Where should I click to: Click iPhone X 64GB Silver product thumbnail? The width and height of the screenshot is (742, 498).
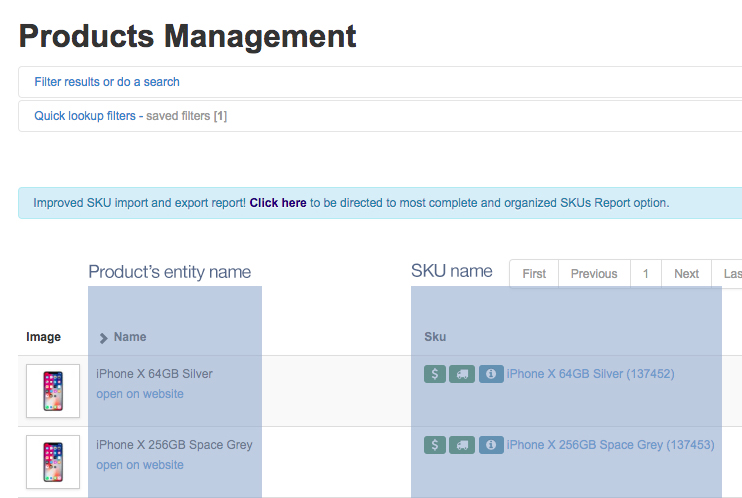tap(53, 391)
